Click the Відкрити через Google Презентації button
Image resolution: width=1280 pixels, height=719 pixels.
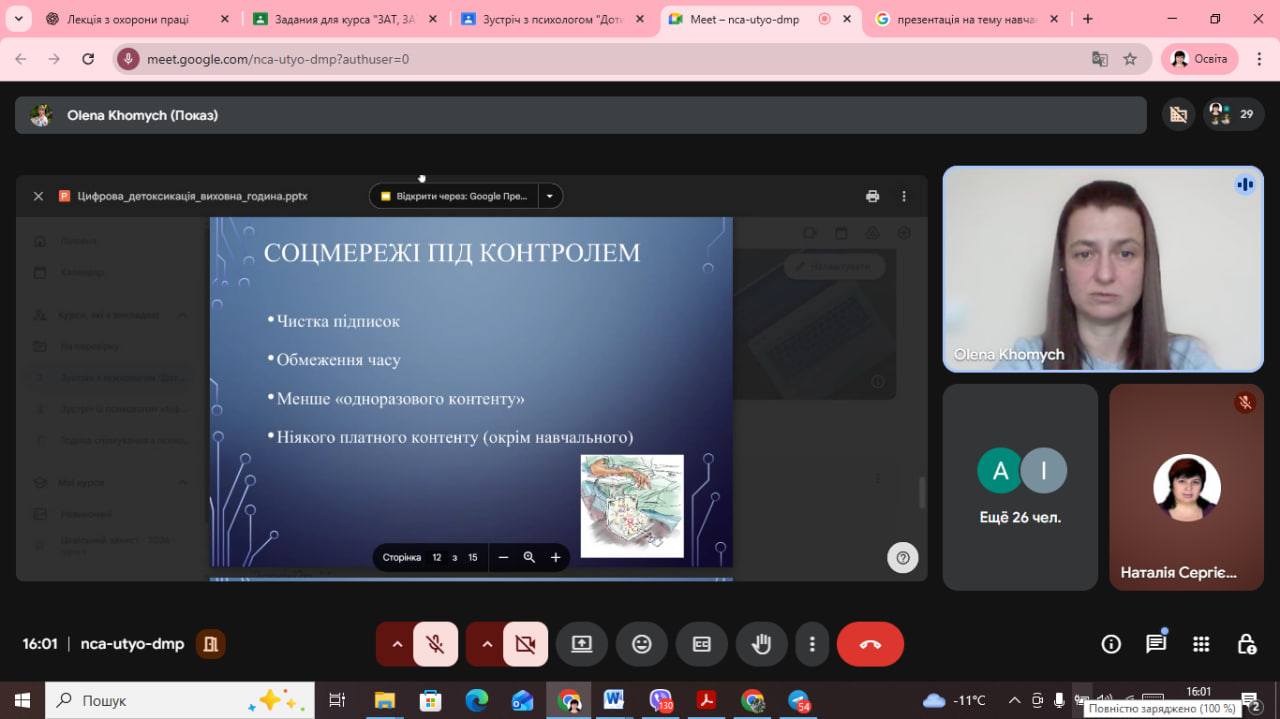[x=455, y=196]
